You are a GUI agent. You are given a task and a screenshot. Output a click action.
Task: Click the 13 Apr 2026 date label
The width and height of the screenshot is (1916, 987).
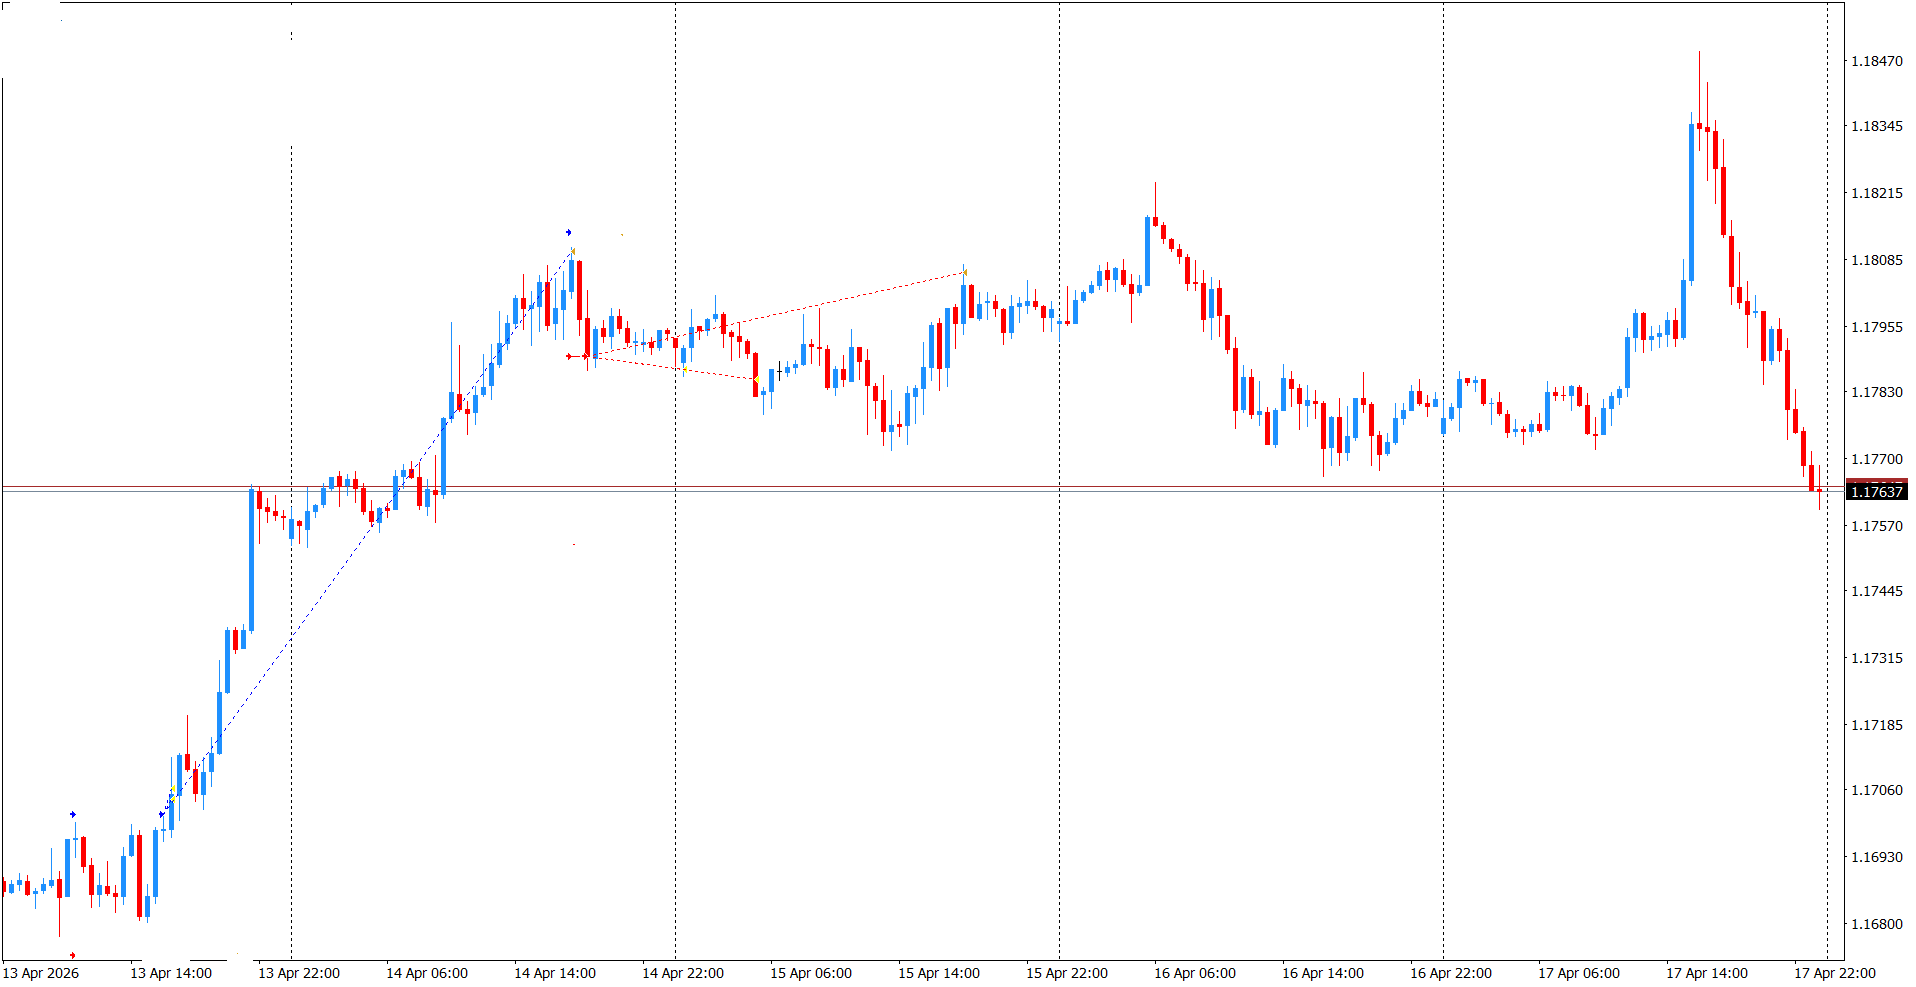click(41, 973)
